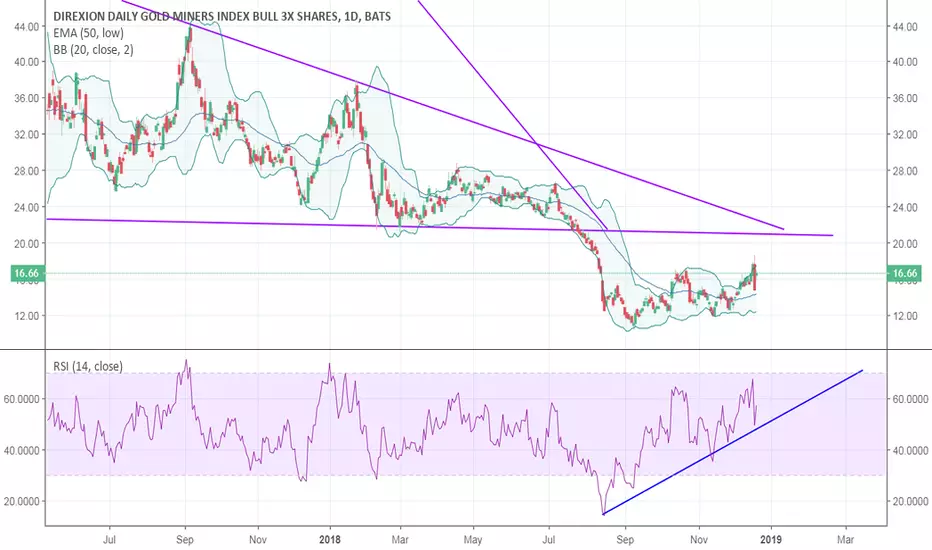
Task: Click the 20.00 label on left price axis
Action: [x=27, y=244]
